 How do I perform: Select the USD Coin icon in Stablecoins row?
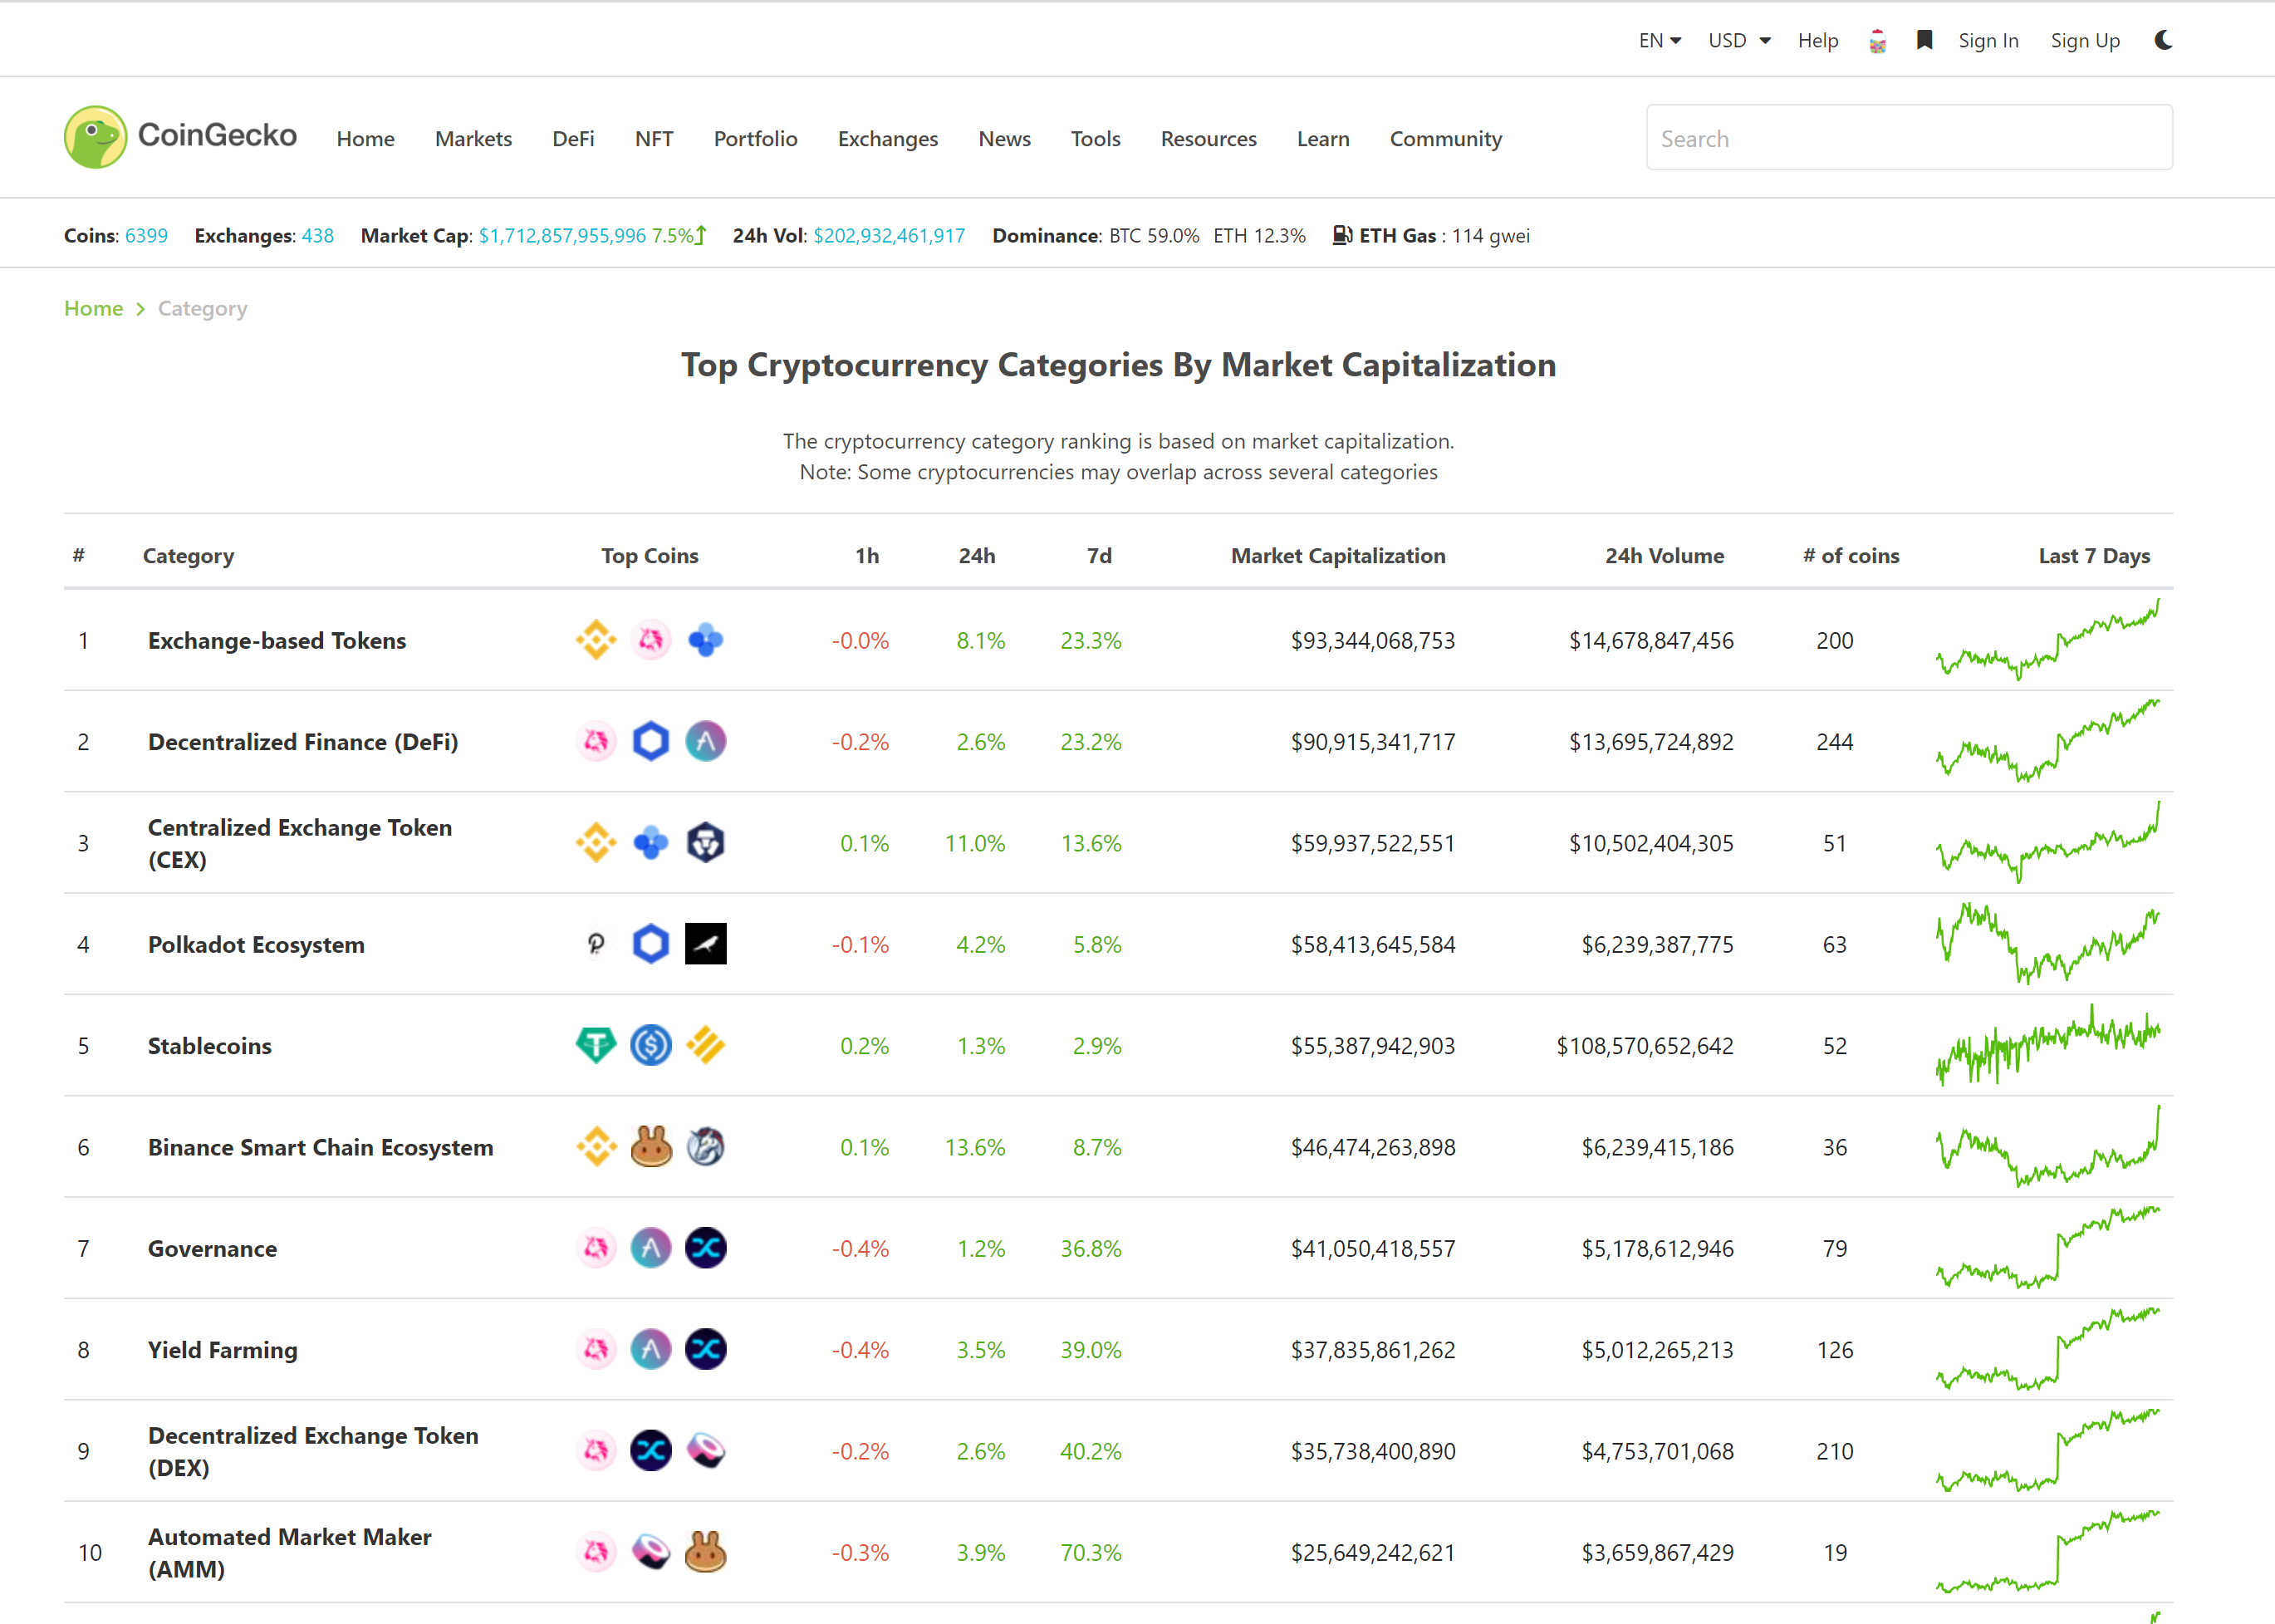coord(651,1045)
